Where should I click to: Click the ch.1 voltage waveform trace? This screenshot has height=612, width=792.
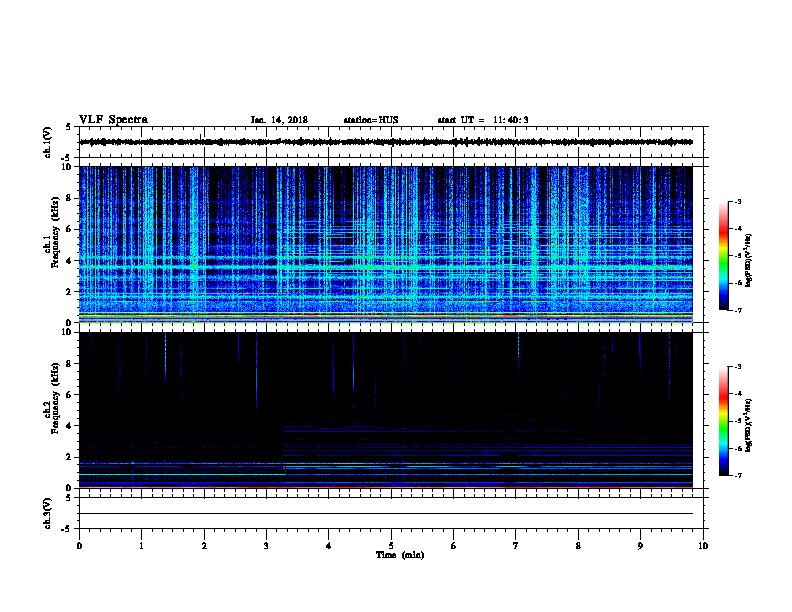pyautogui.click(x=386, y=142)
